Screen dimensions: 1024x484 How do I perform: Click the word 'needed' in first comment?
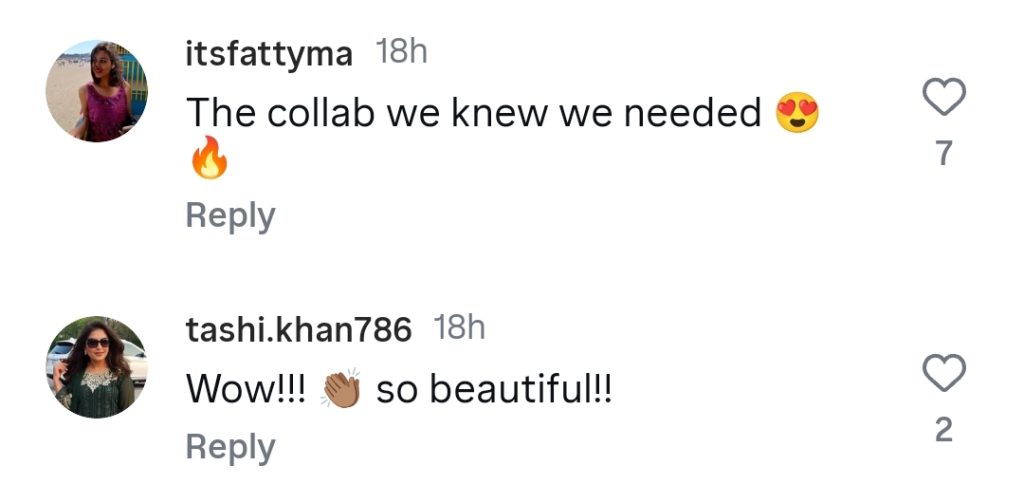[693, 115]
